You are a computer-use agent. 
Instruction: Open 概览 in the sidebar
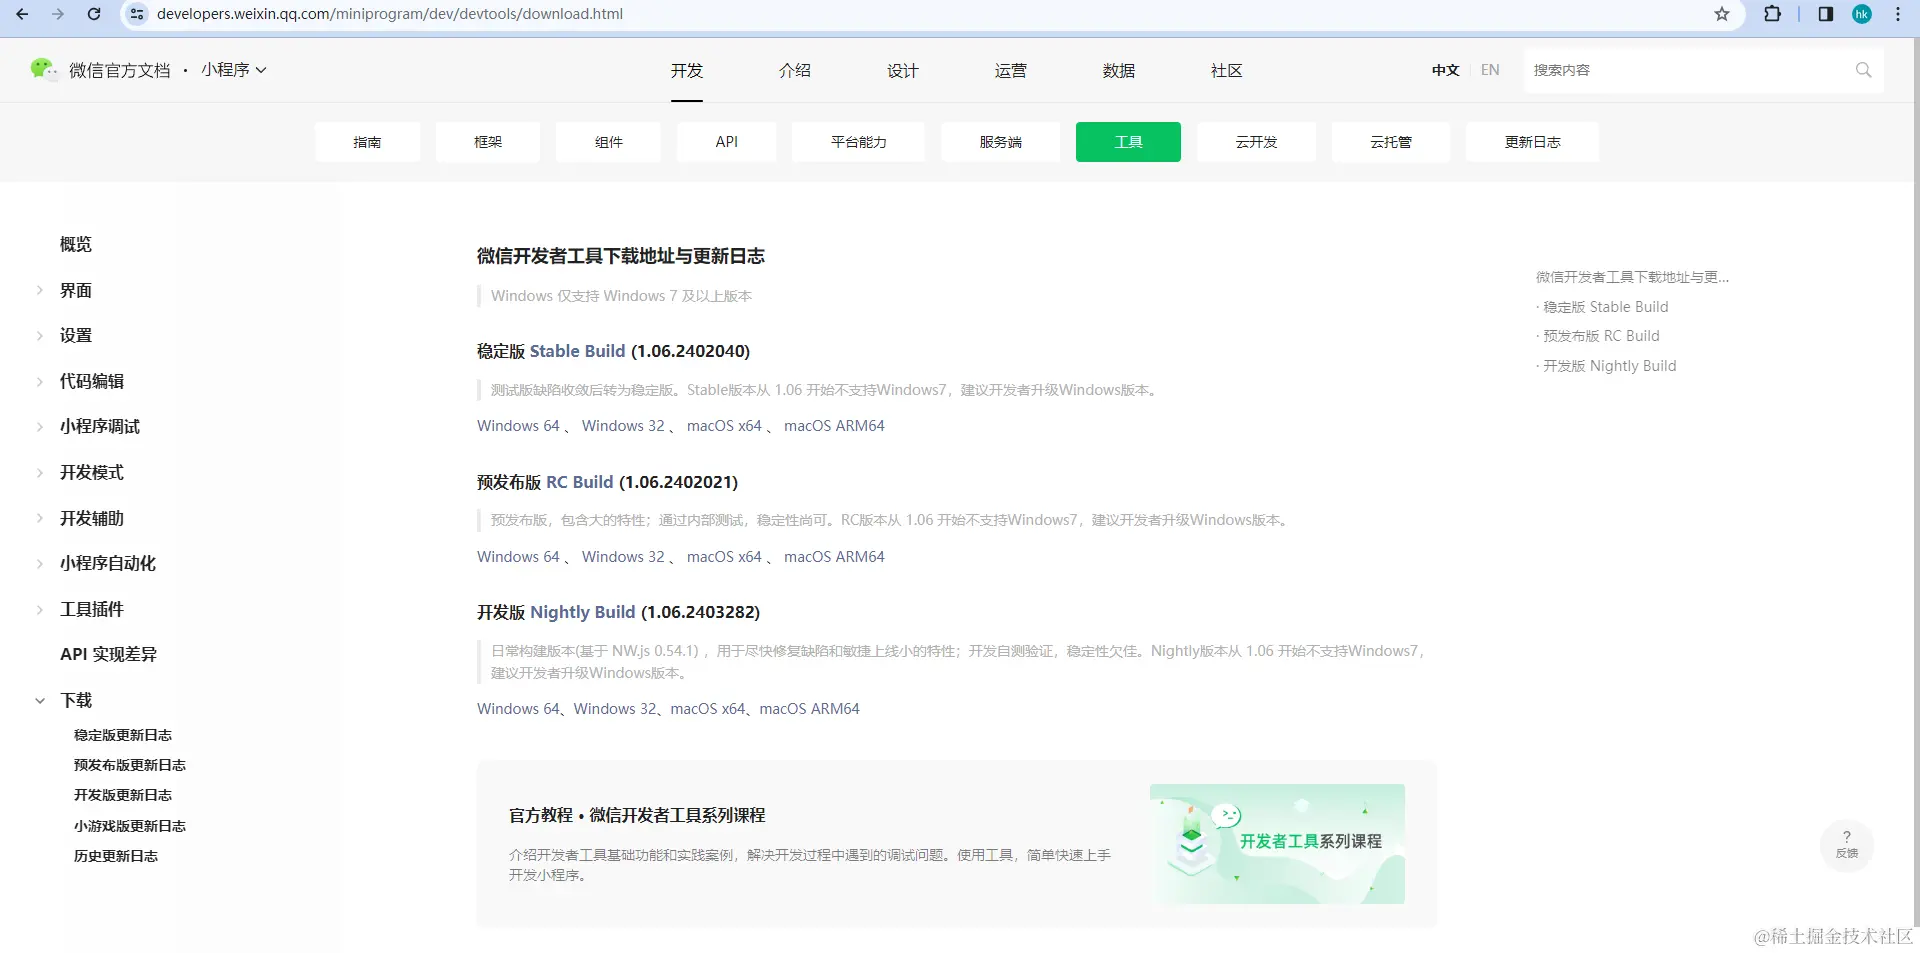[76, 244]
